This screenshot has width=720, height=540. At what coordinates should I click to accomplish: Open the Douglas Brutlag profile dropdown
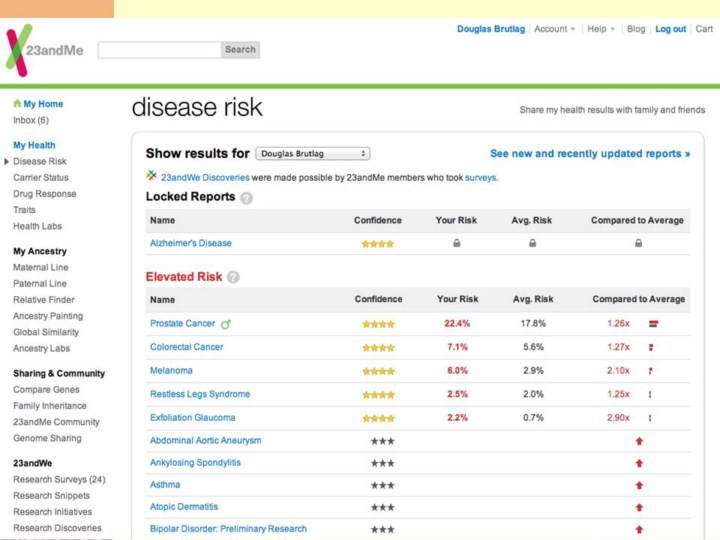(313, 154)
